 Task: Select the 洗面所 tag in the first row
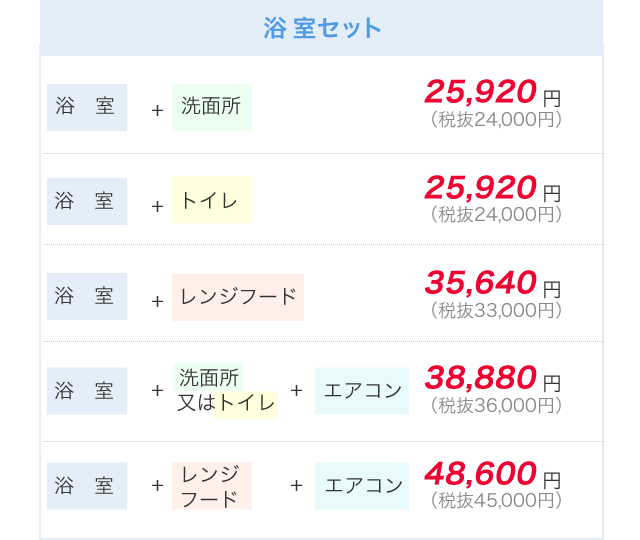(211, 107)
